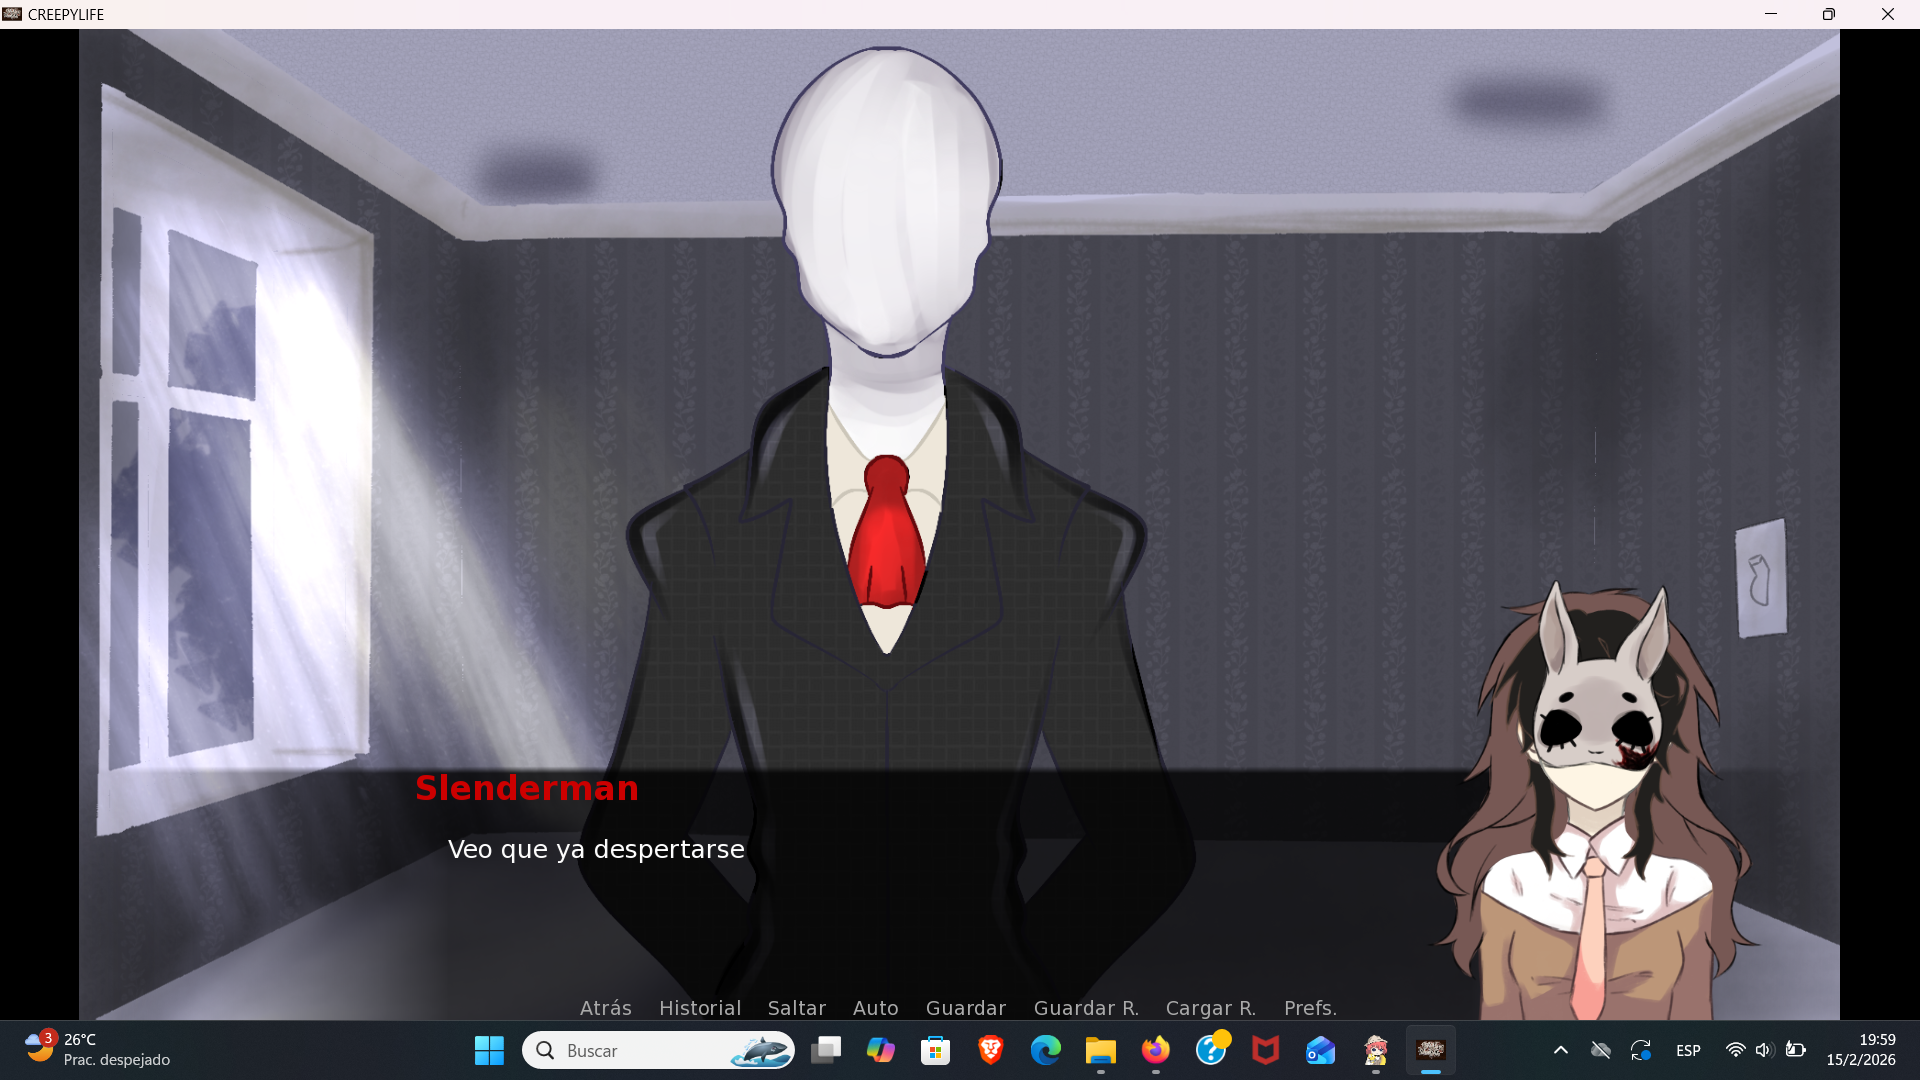The width and height of the screenshot is (1920, 1080).
Task: Click the Buscar search box in taskbar
Action: pos(658,1050)
